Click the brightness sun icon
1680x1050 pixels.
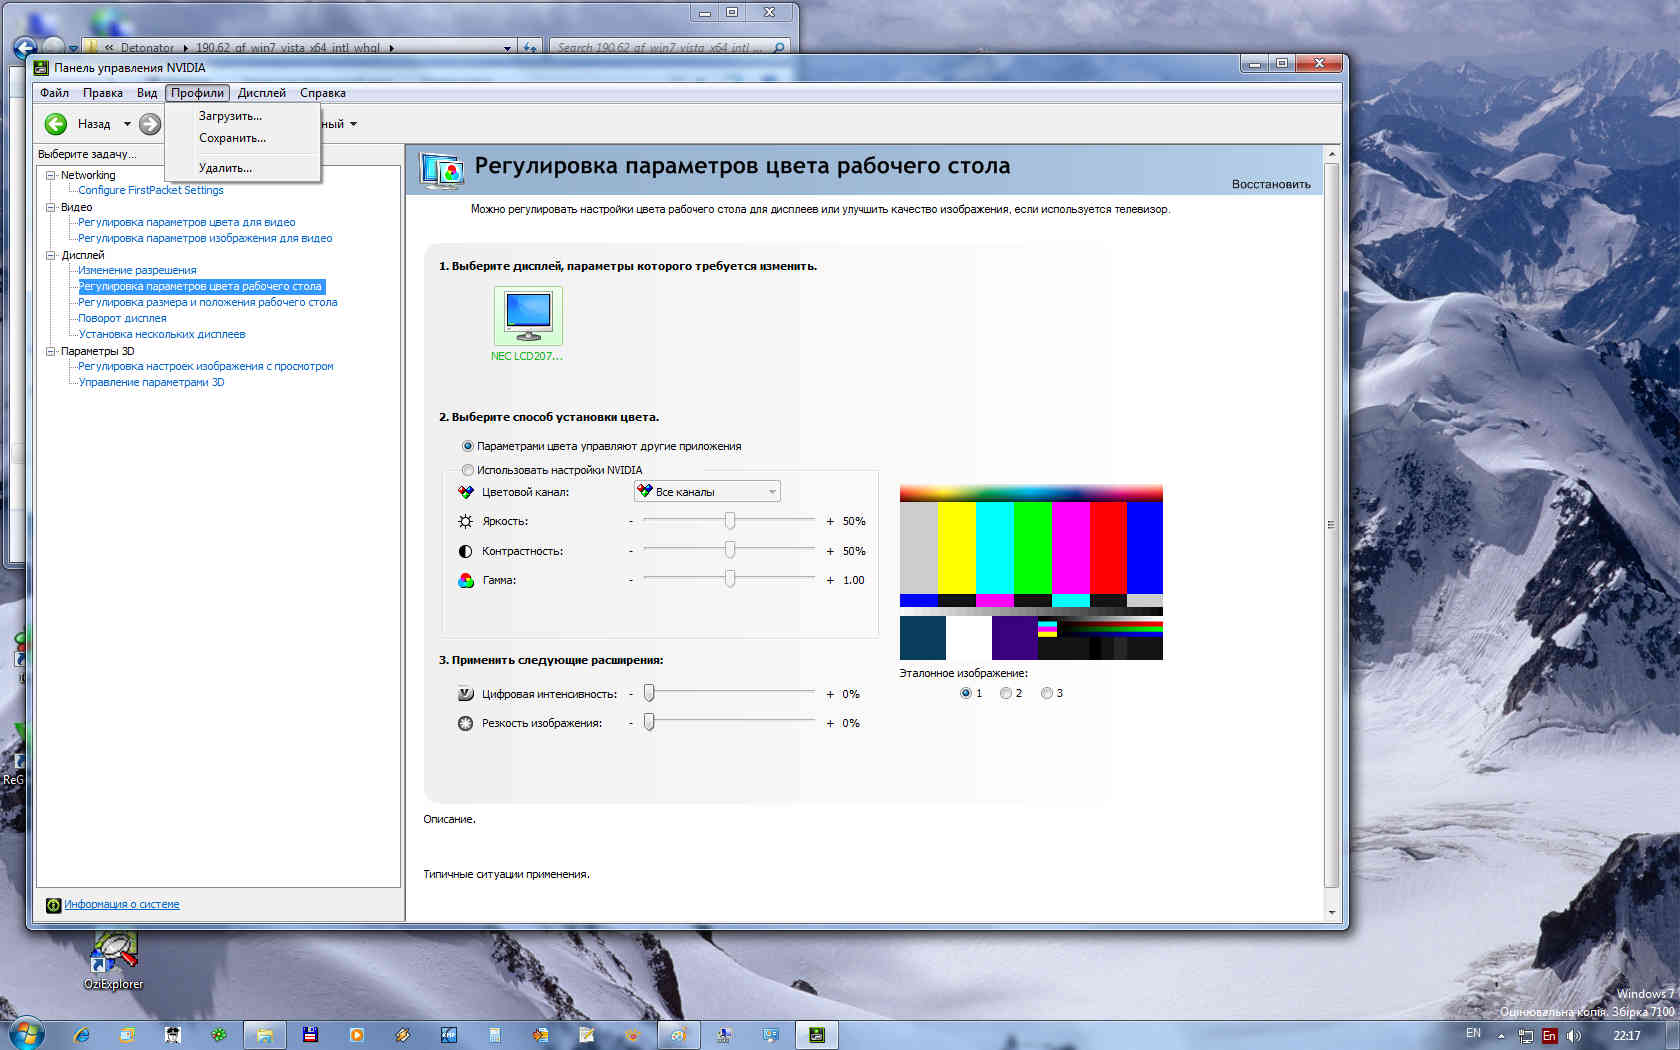pos(465,521)
